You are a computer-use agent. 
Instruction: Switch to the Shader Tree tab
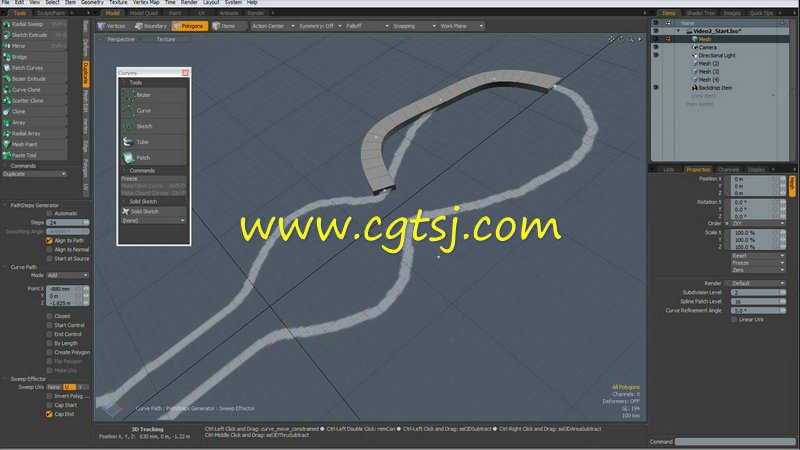[701, 13]
